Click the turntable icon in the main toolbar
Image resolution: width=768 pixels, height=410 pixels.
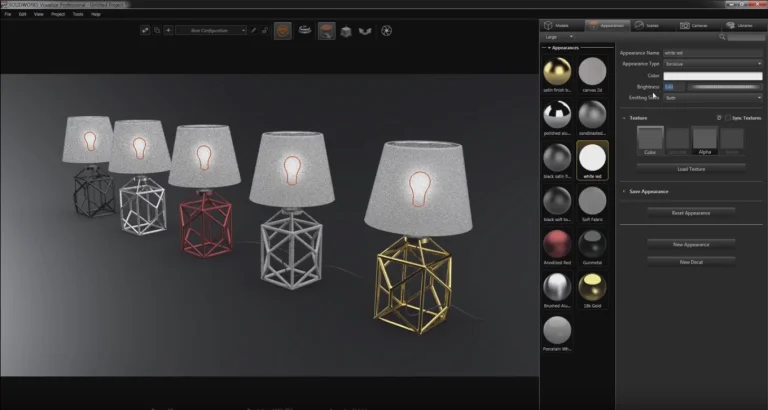305,30
